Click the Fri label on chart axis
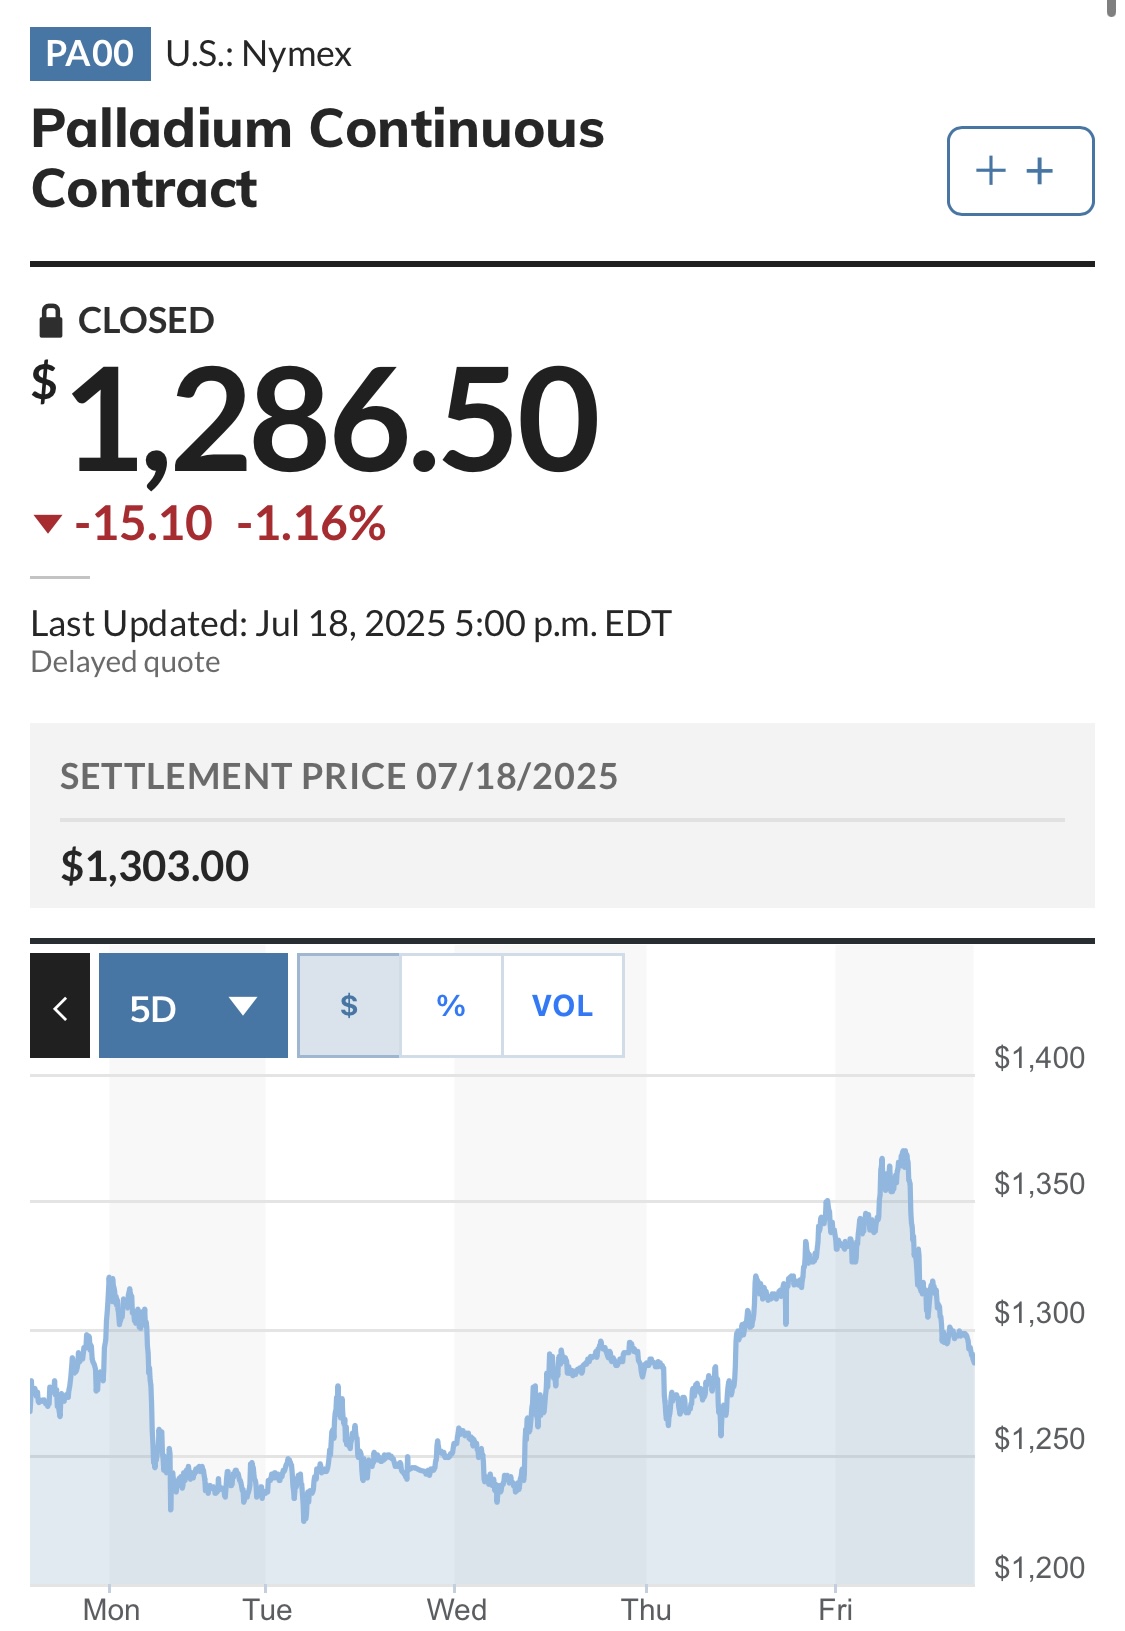This screenshot has width=1125, height=1631. [836, 1610]
